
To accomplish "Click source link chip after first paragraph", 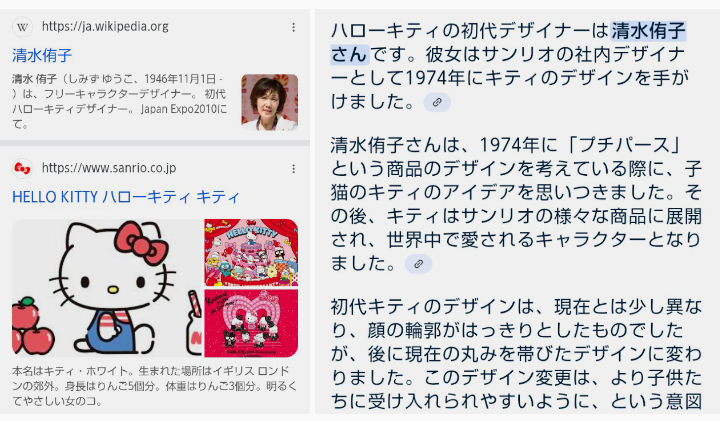I will 437,102.
